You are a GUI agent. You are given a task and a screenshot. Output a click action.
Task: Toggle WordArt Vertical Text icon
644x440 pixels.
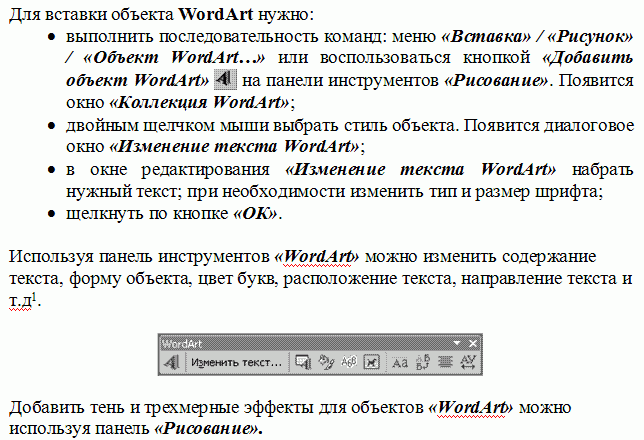pyautogui.click(x=423, y=362)
